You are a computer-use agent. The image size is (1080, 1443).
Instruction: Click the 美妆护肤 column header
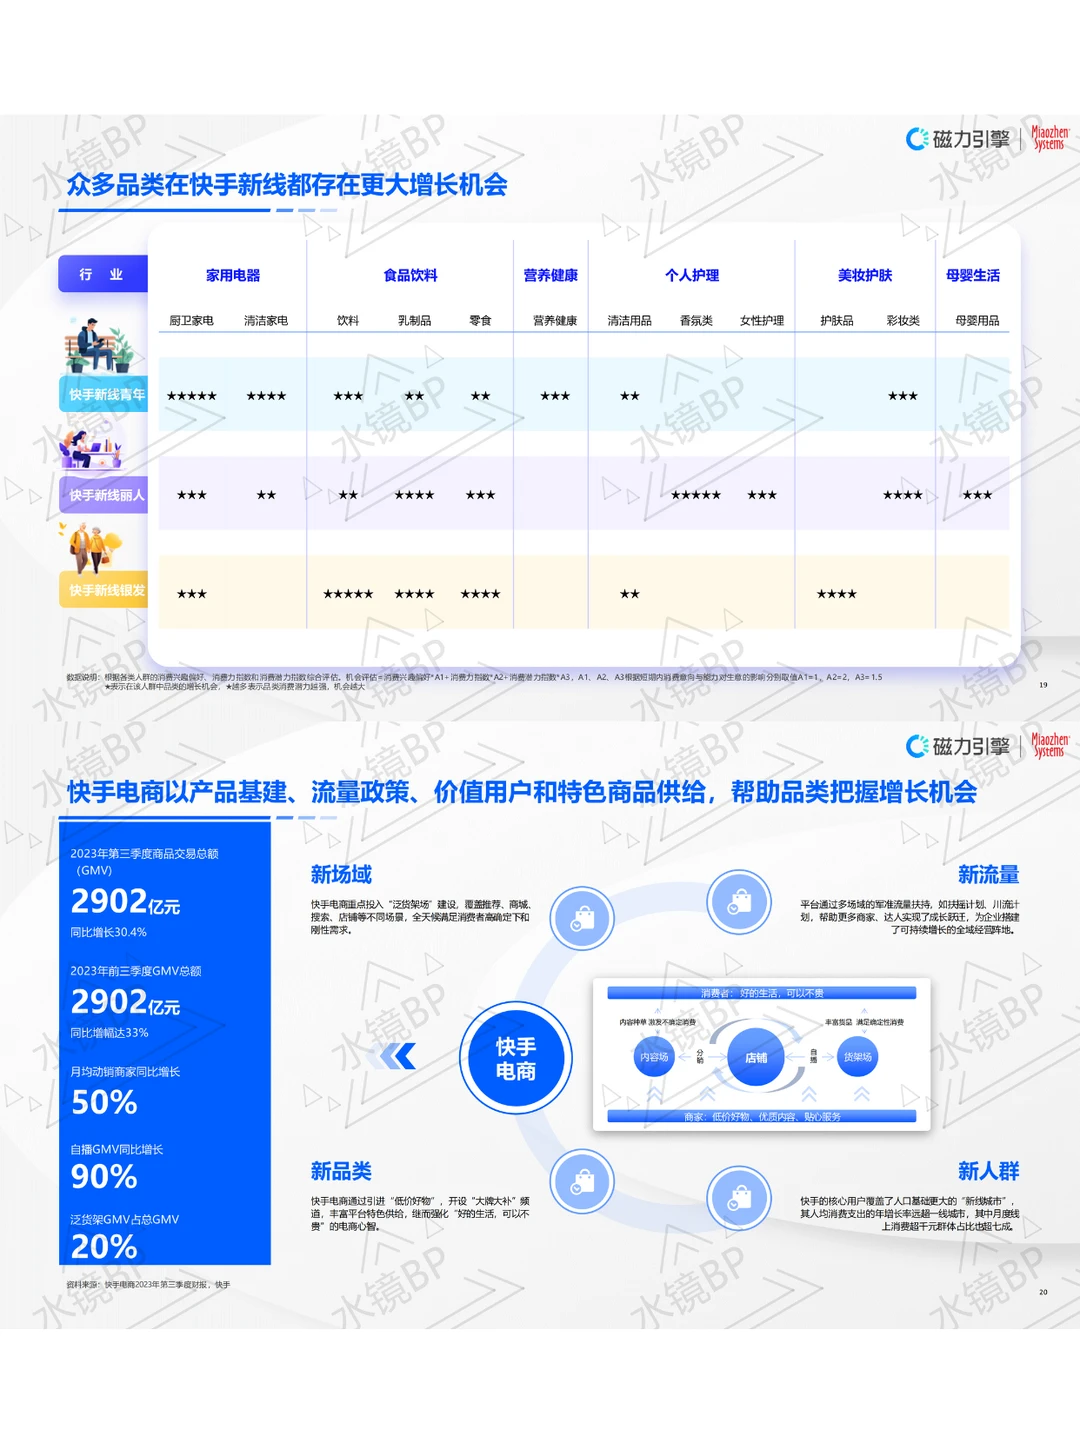pyautogui.click(x=865, y=275)
